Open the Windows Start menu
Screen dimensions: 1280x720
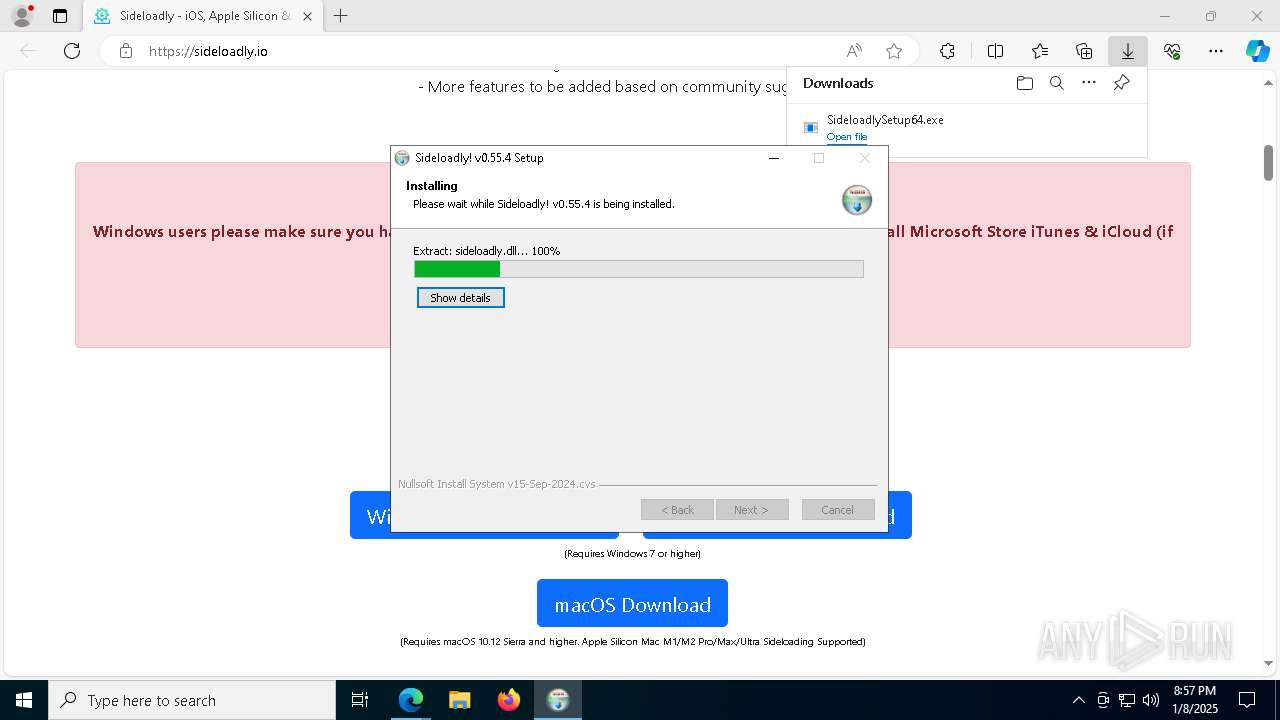24,700
